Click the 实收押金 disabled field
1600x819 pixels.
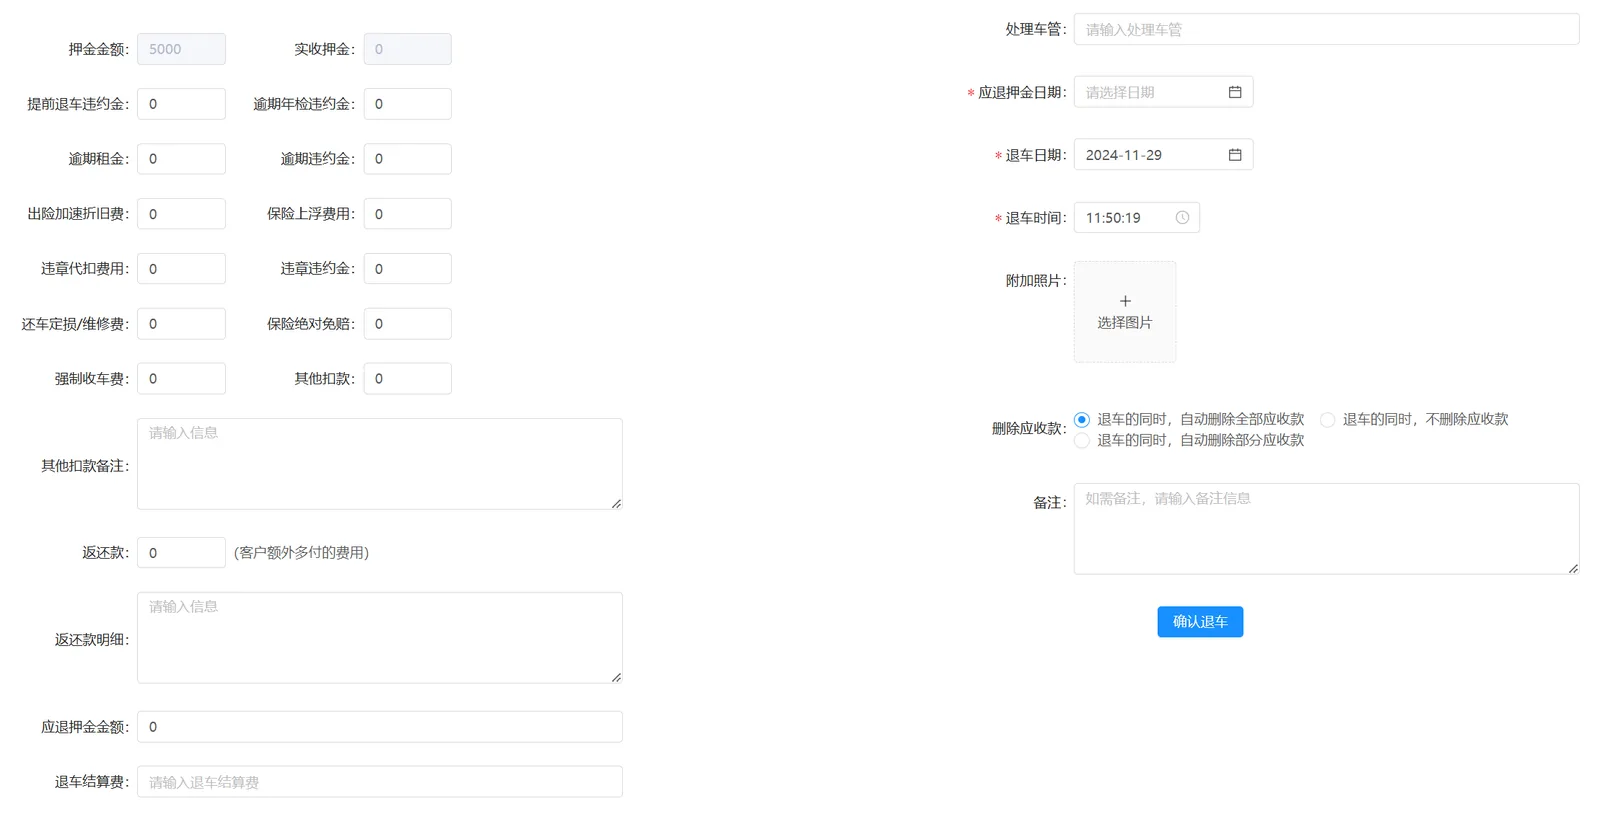click(x=407, y=49)
